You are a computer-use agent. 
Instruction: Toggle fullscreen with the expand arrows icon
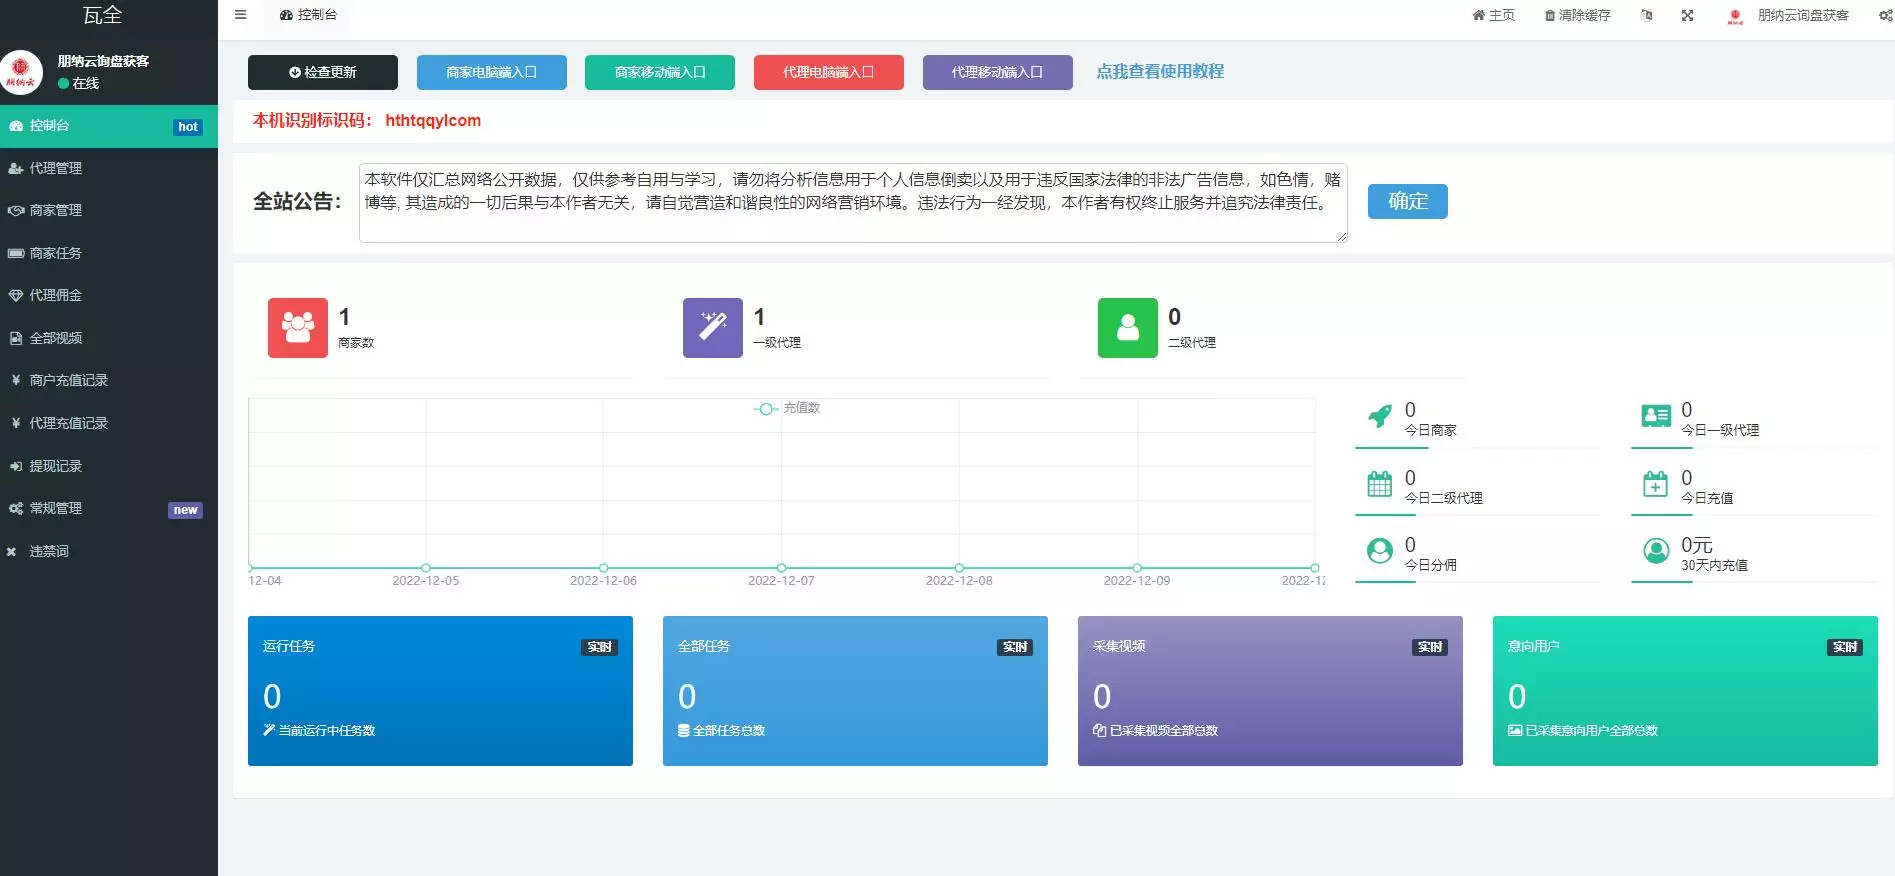click(1687, 15)
